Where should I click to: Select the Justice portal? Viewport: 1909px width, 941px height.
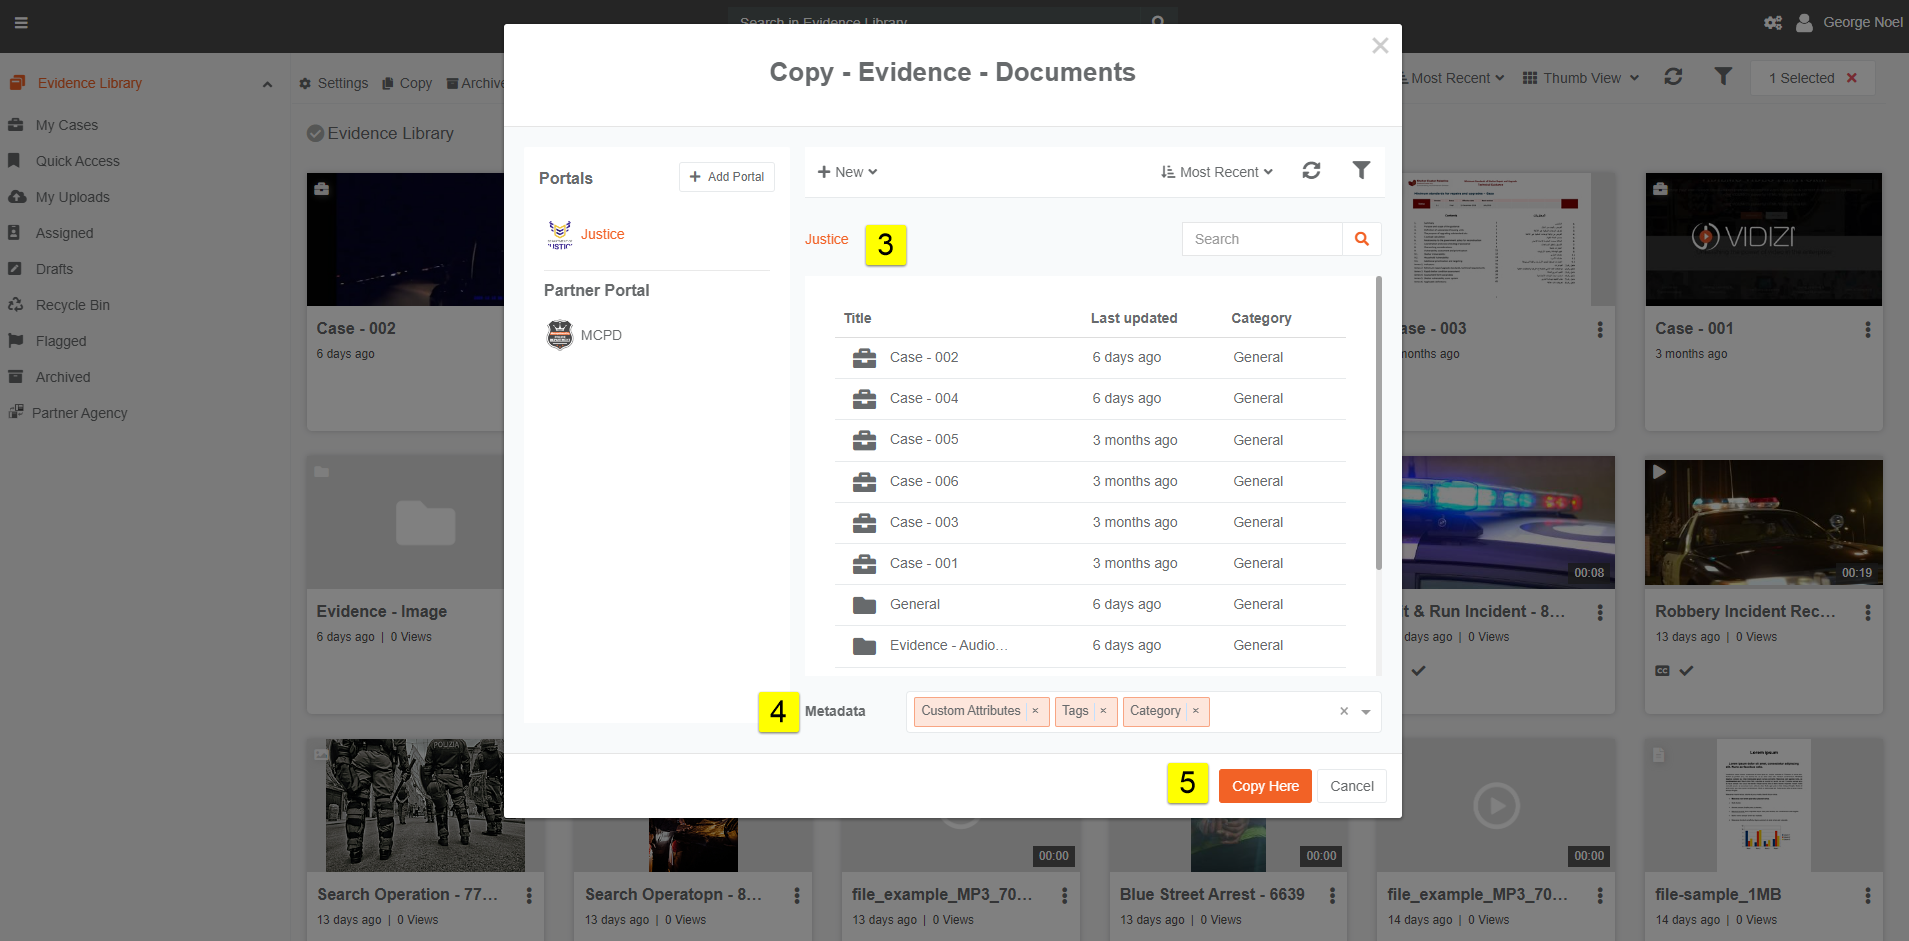coord(601,234)
